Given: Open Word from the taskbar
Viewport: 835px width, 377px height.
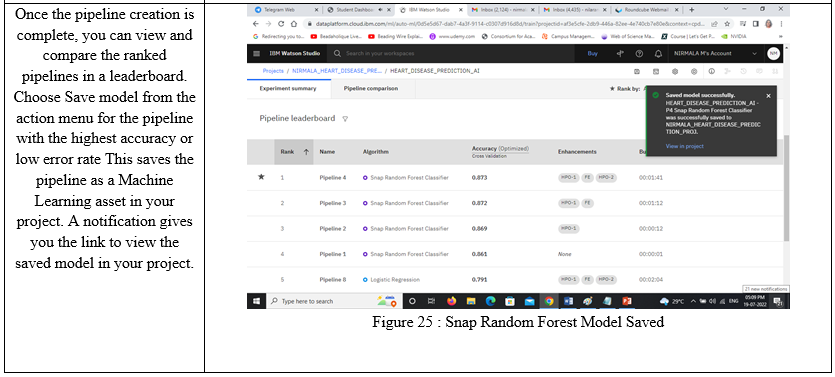Looking at the screenshot, I should 568,301.
